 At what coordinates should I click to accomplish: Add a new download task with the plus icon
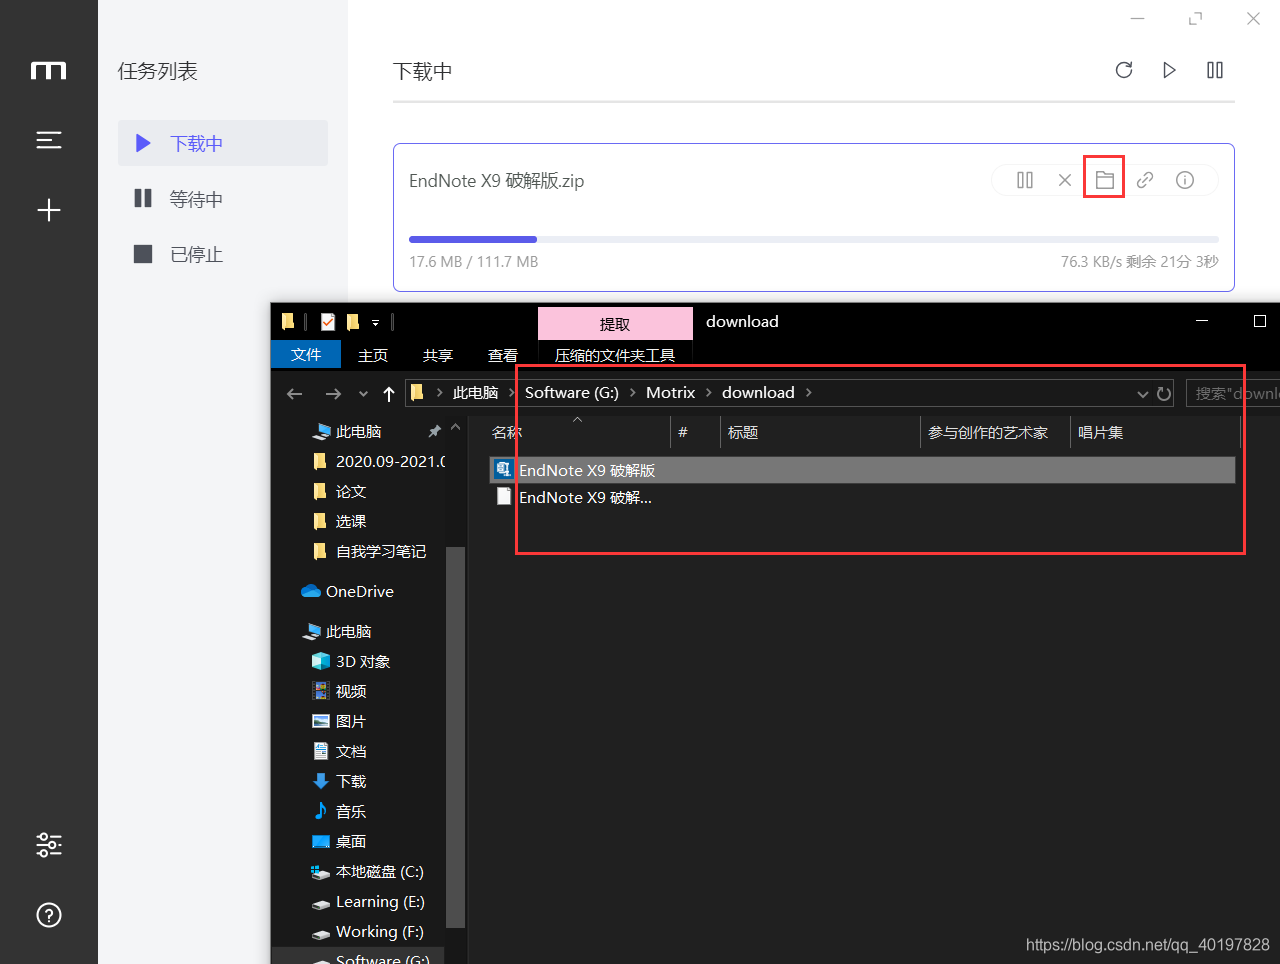click(x=48, y=210)
